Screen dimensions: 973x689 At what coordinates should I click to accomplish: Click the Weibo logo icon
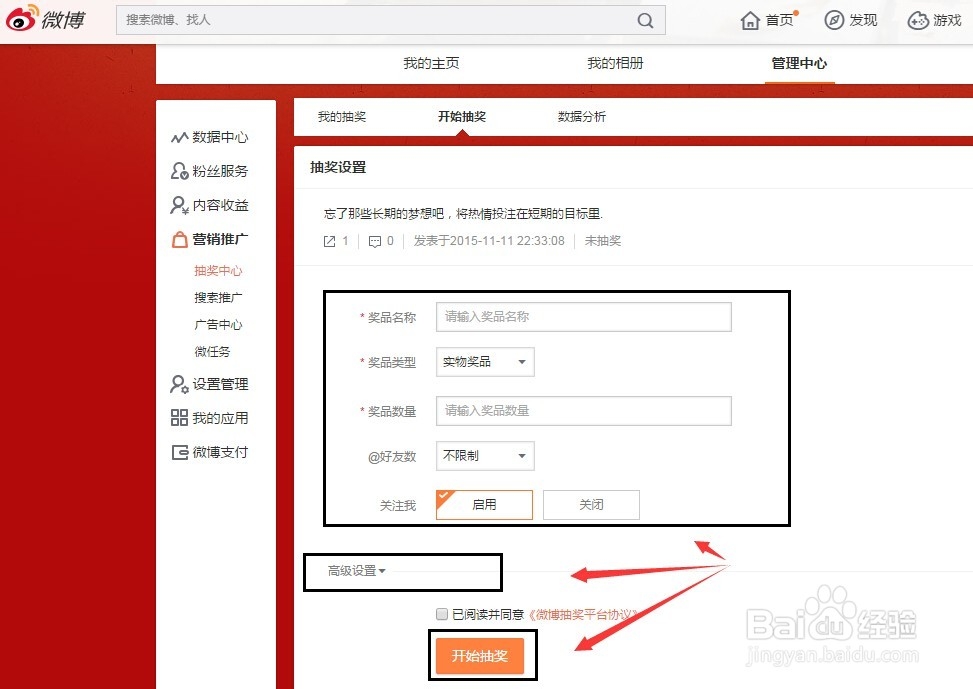21,18
